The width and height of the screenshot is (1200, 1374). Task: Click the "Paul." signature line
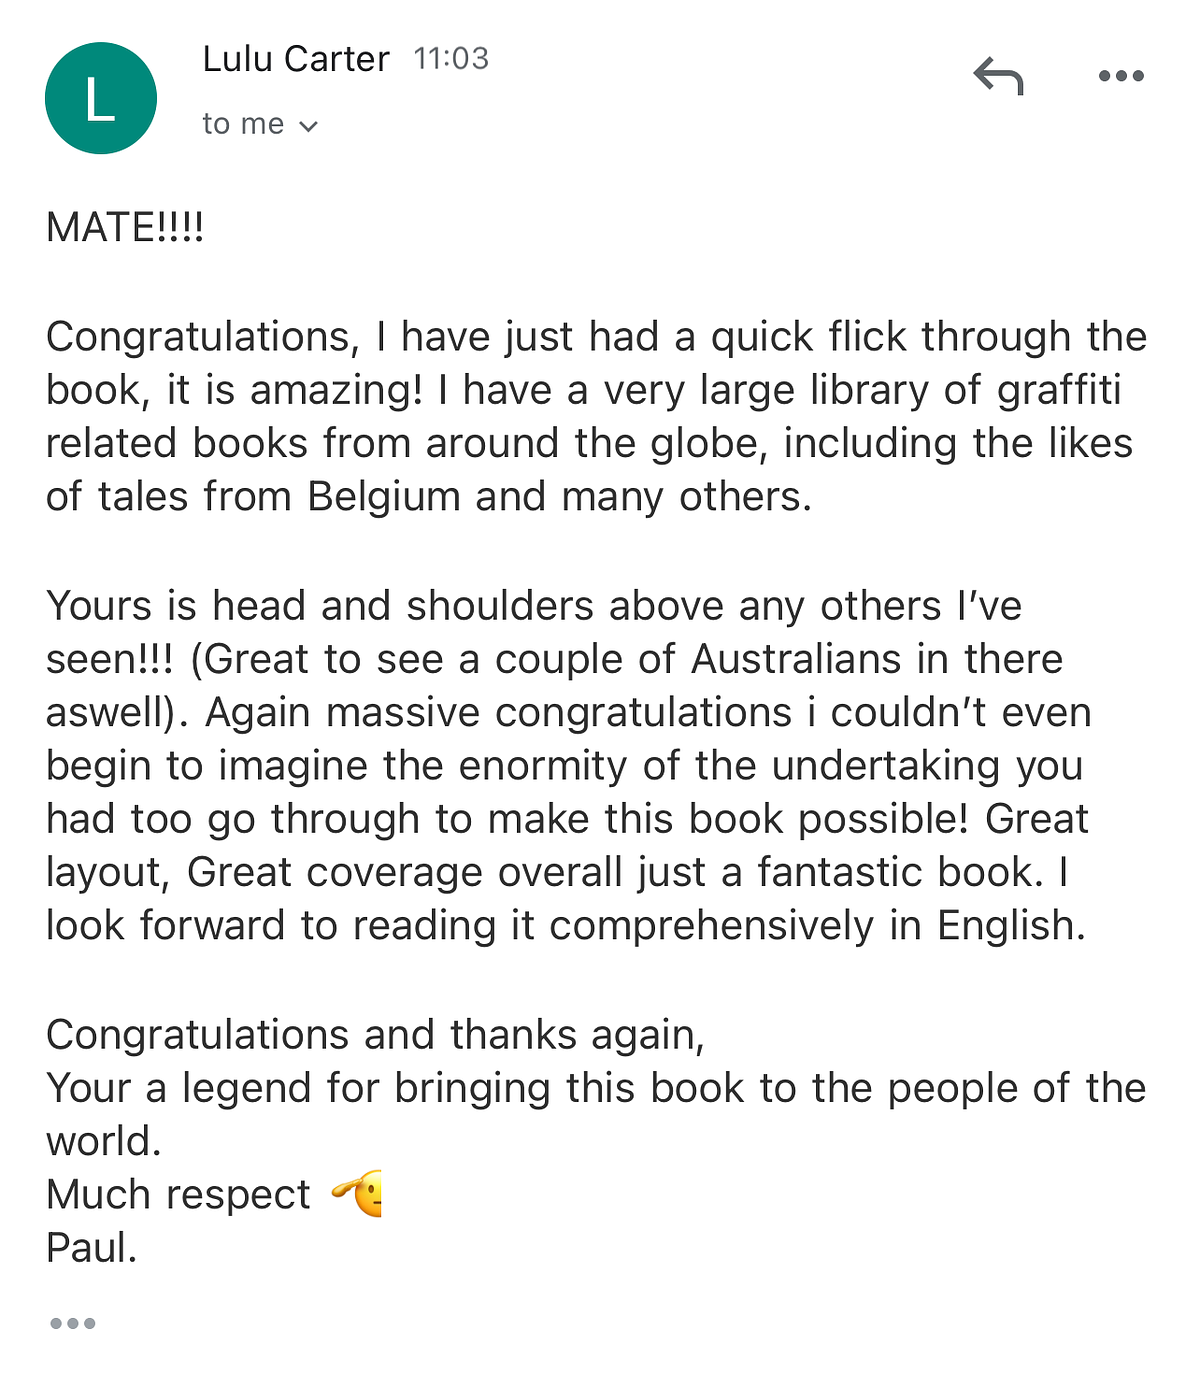(91, 1247)
